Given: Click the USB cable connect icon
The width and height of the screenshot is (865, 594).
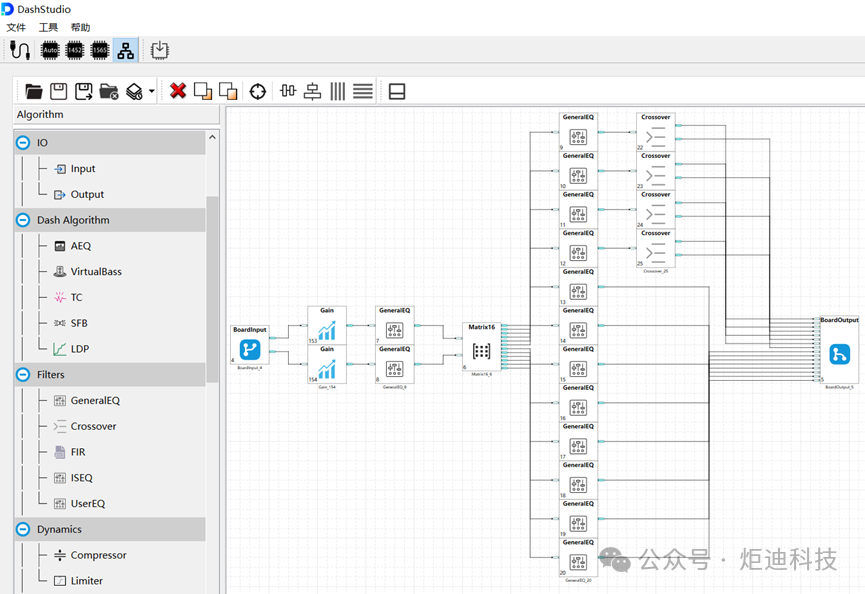Looking at the screenshot, I should point(20,49).
